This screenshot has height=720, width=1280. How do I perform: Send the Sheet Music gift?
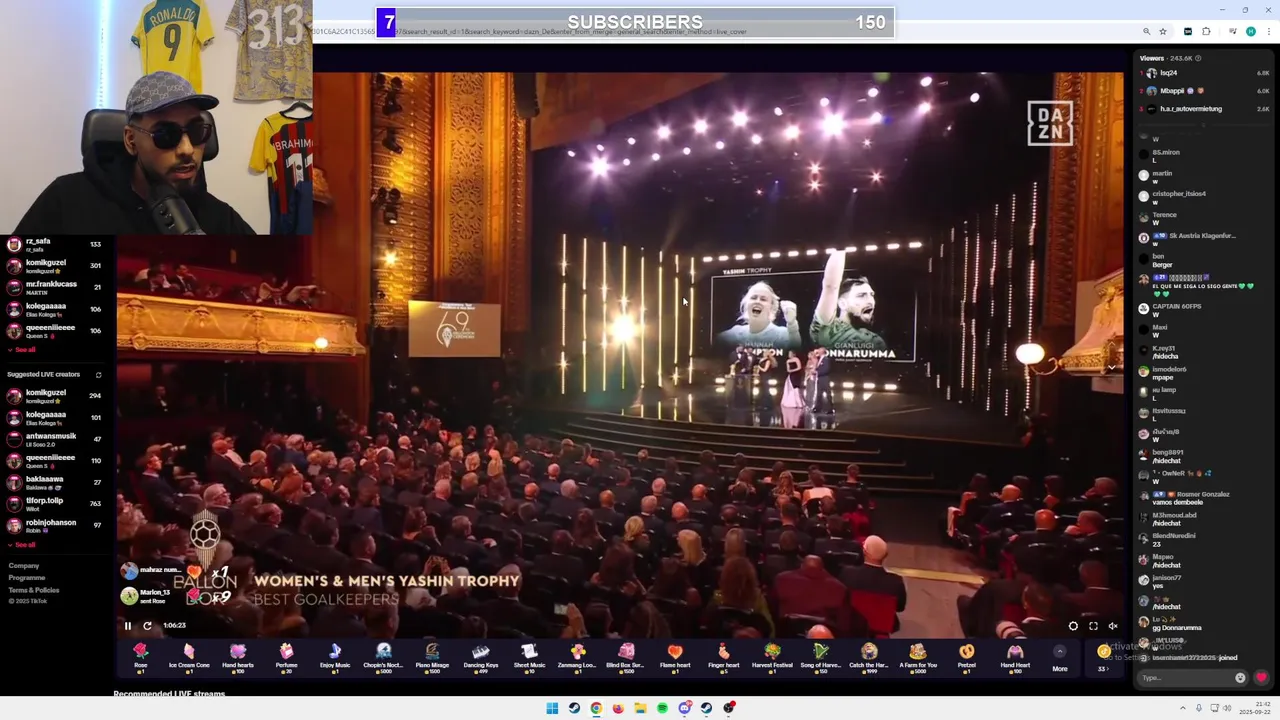click(529, 656)
